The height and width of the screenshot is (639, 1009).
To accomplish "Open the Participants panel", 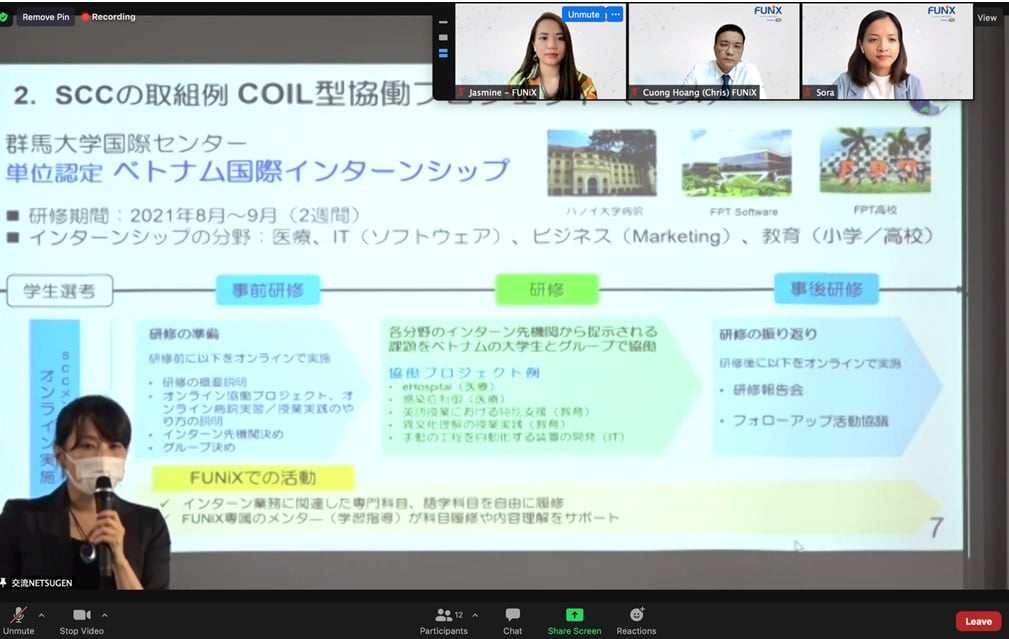I will click(x=443, y=620).
